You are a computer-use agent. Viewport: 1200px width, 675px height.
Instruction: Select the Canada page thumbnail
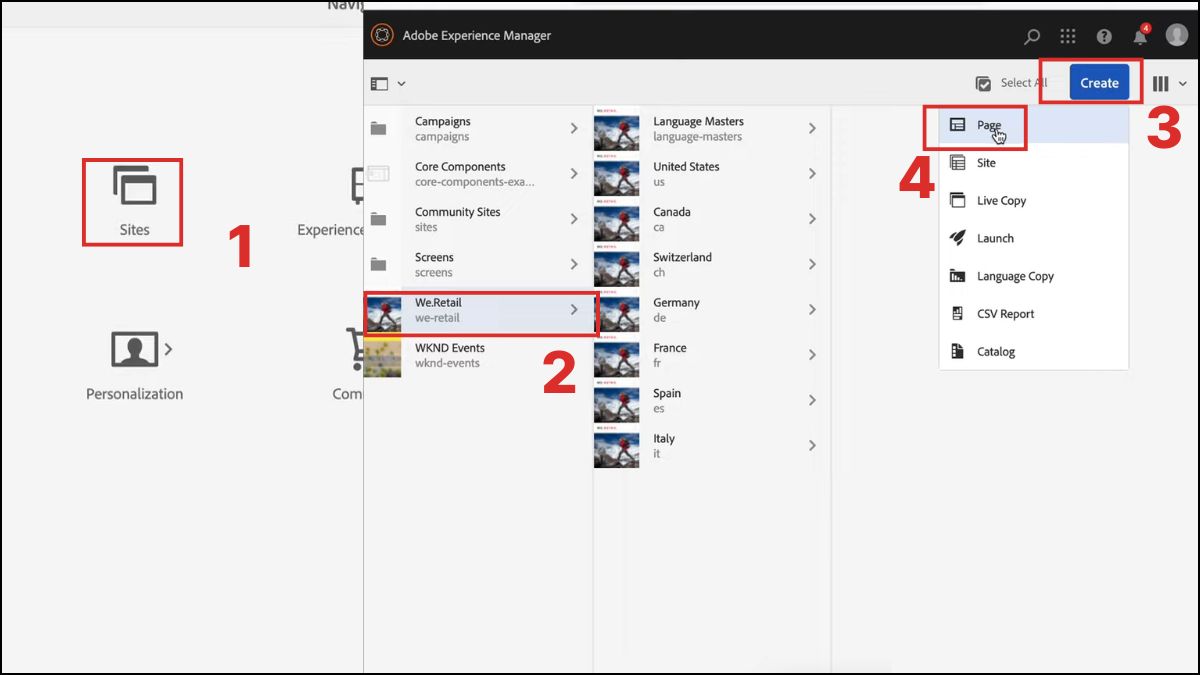(x=616, y=219)
